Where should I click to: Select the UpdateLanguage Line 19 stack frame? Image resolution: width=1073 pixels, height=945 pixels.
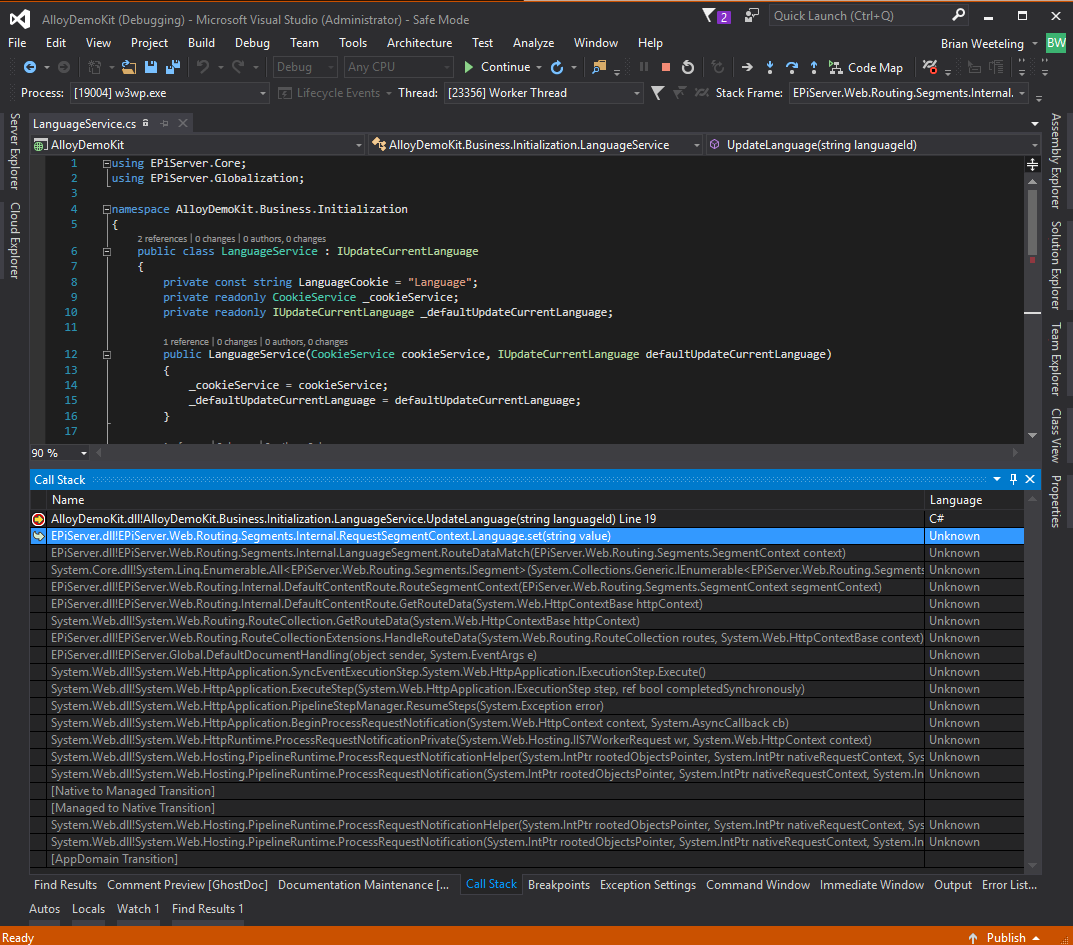point(527,519)
